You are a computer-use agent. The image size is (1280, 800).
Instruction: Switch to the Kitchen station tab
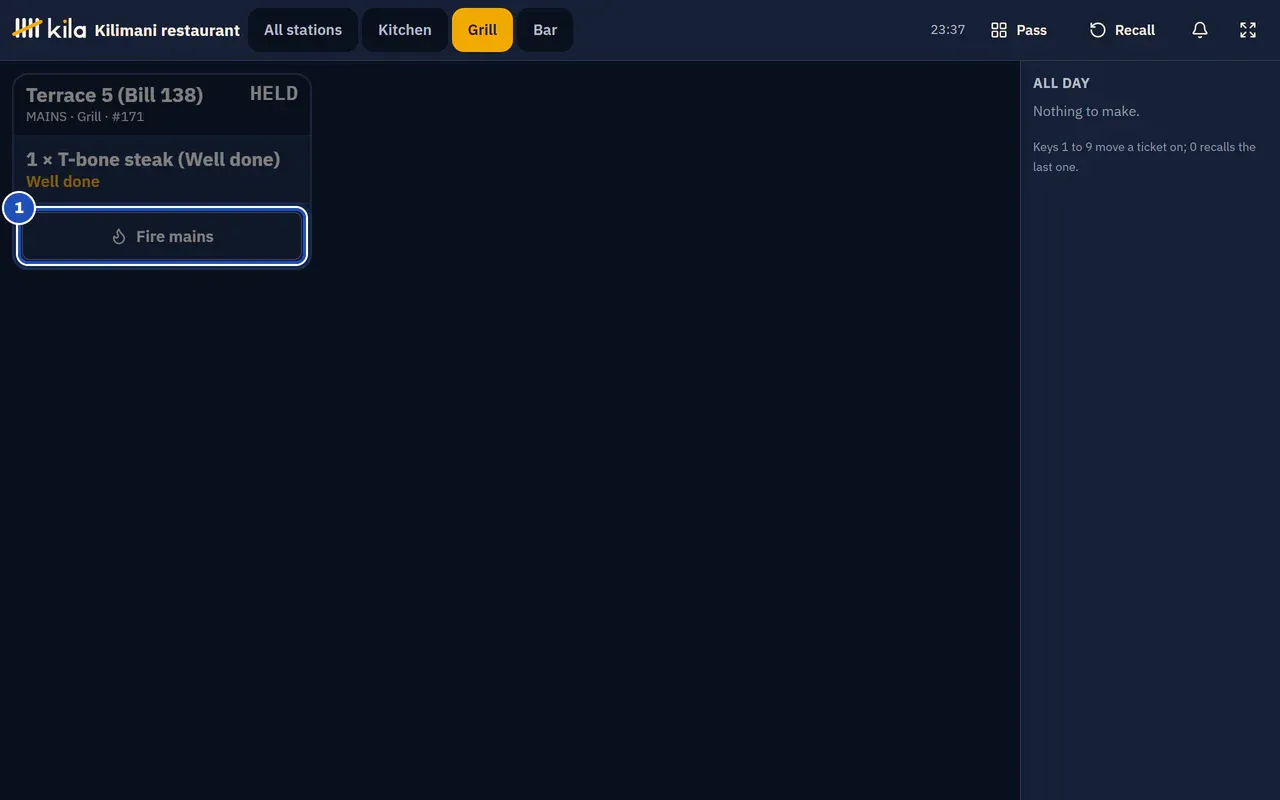[405, 30]
